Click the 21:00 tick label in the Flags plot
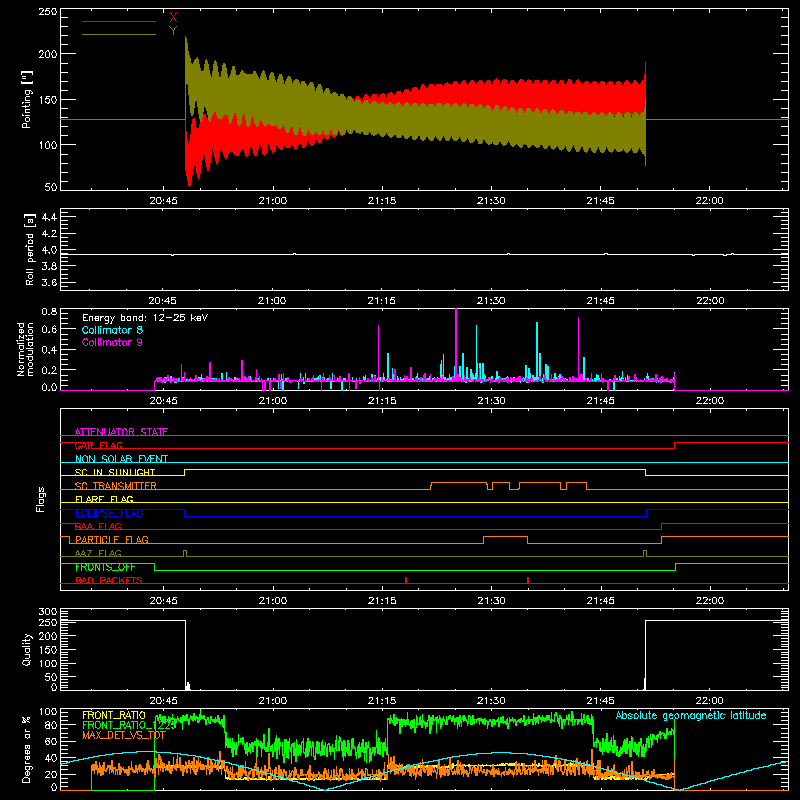The height and width of the screenshot is (800, 800). [272, 601]
